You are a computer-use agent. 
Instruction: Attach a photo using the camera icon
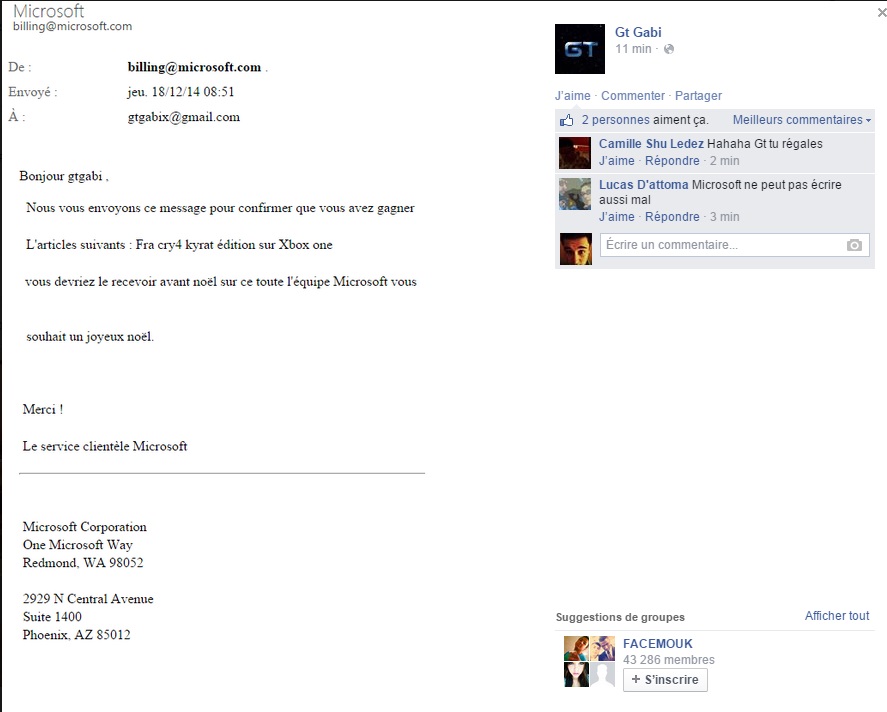[854, 245]
